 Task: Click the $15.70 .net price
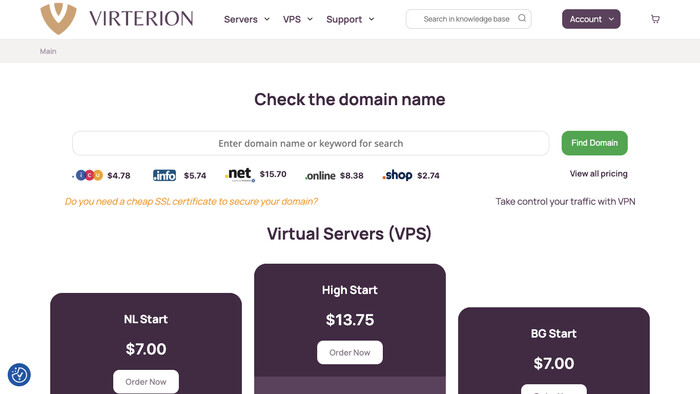[273, 174]
